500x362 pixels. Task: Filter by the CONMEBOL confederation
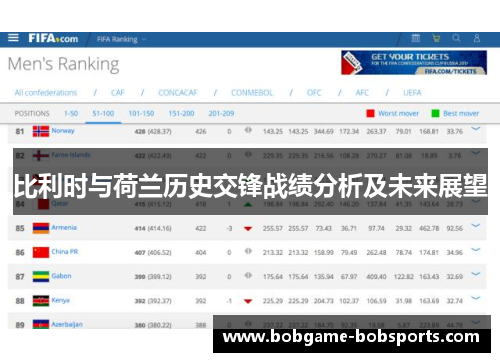[252, 93]
